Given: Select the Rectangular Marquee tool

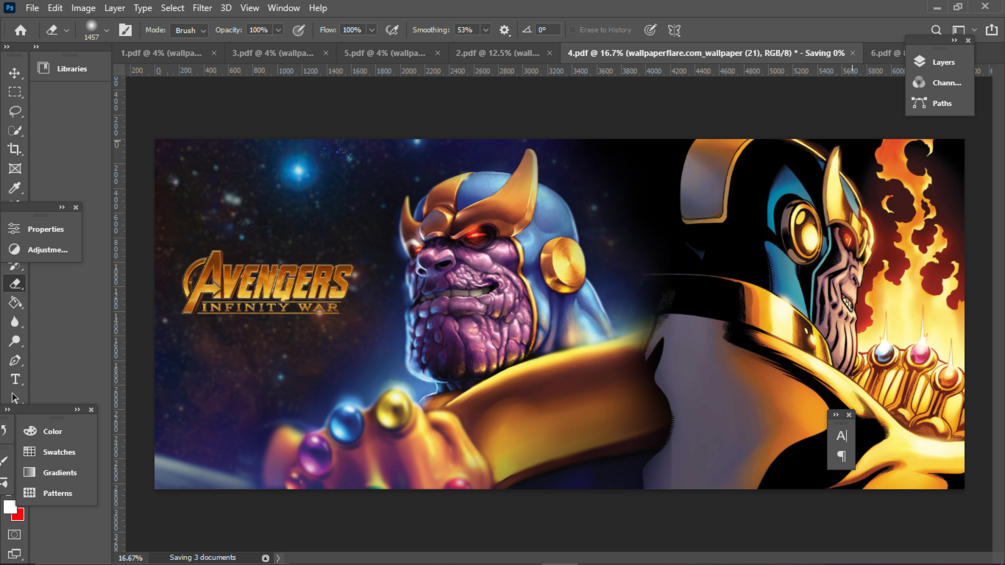Looking at the screenshot, I should (15, 92).
